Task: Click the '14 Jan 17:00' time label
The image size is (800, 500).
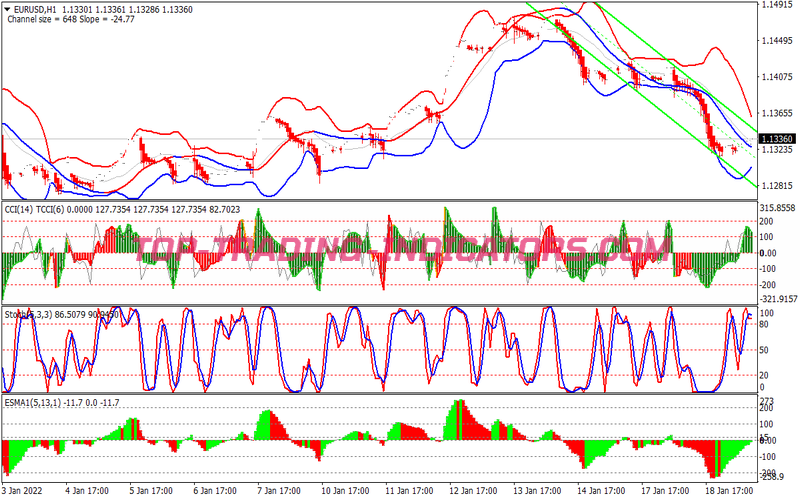Action: 601,491
